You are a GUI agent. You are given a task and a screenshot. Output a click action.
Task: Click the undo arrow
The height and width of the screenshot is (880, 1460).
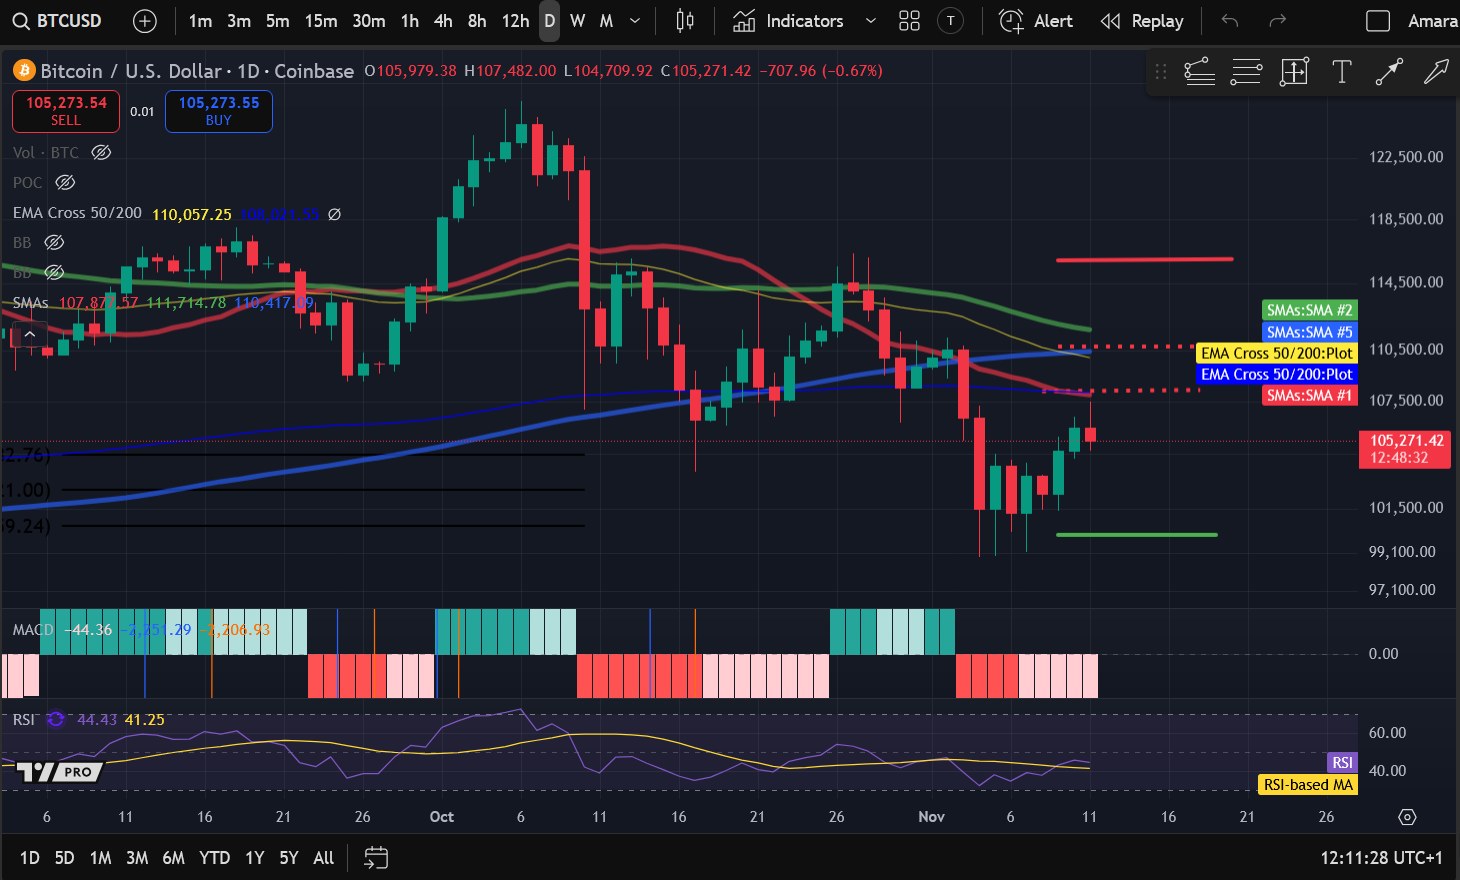pos(1230,21)
